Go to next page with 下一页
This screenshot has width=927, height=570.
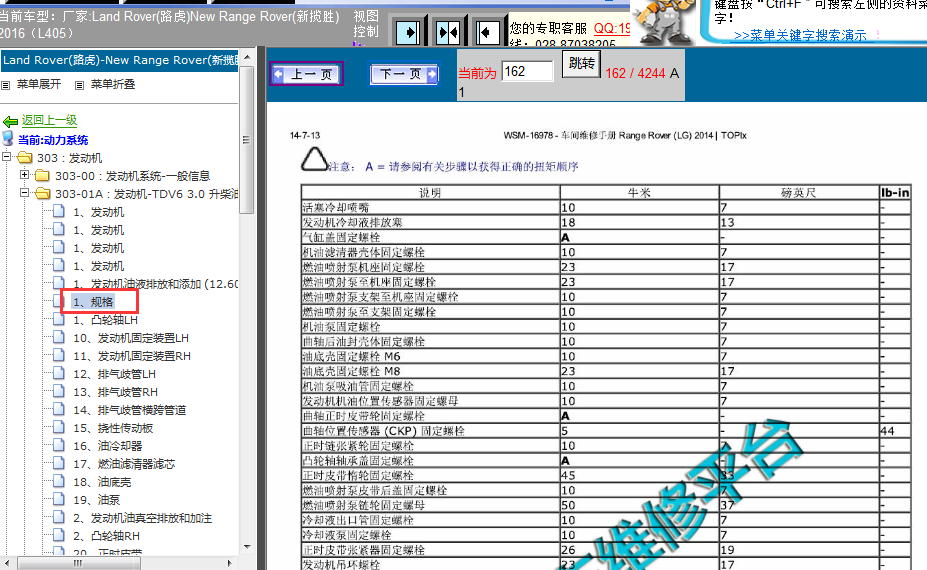point(404,74)
